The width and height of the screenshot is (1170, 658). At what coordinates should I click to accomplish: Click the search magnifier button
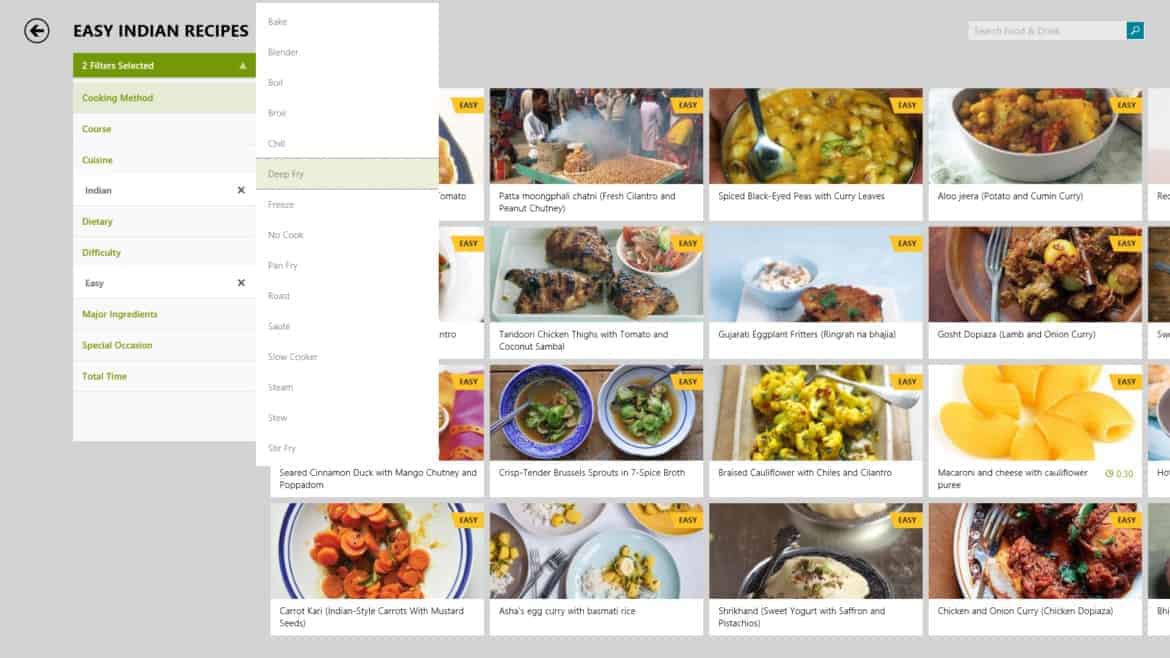pos(1134,31)
